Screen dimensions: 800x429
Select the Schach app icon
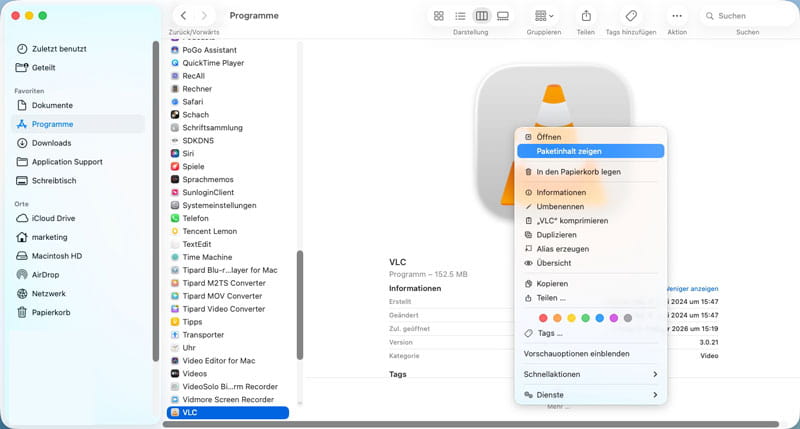click(174, 115)
